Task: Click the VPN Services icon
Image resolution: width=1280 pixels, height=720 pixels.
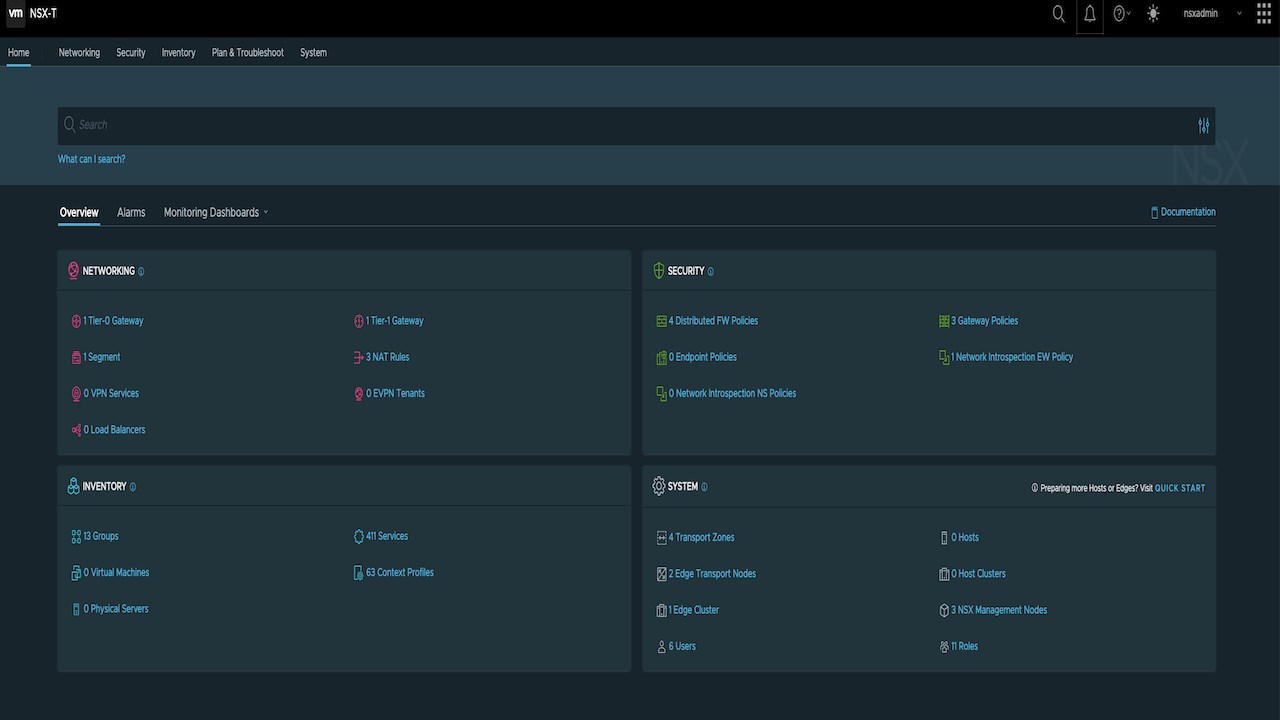Action: [76, 394]
